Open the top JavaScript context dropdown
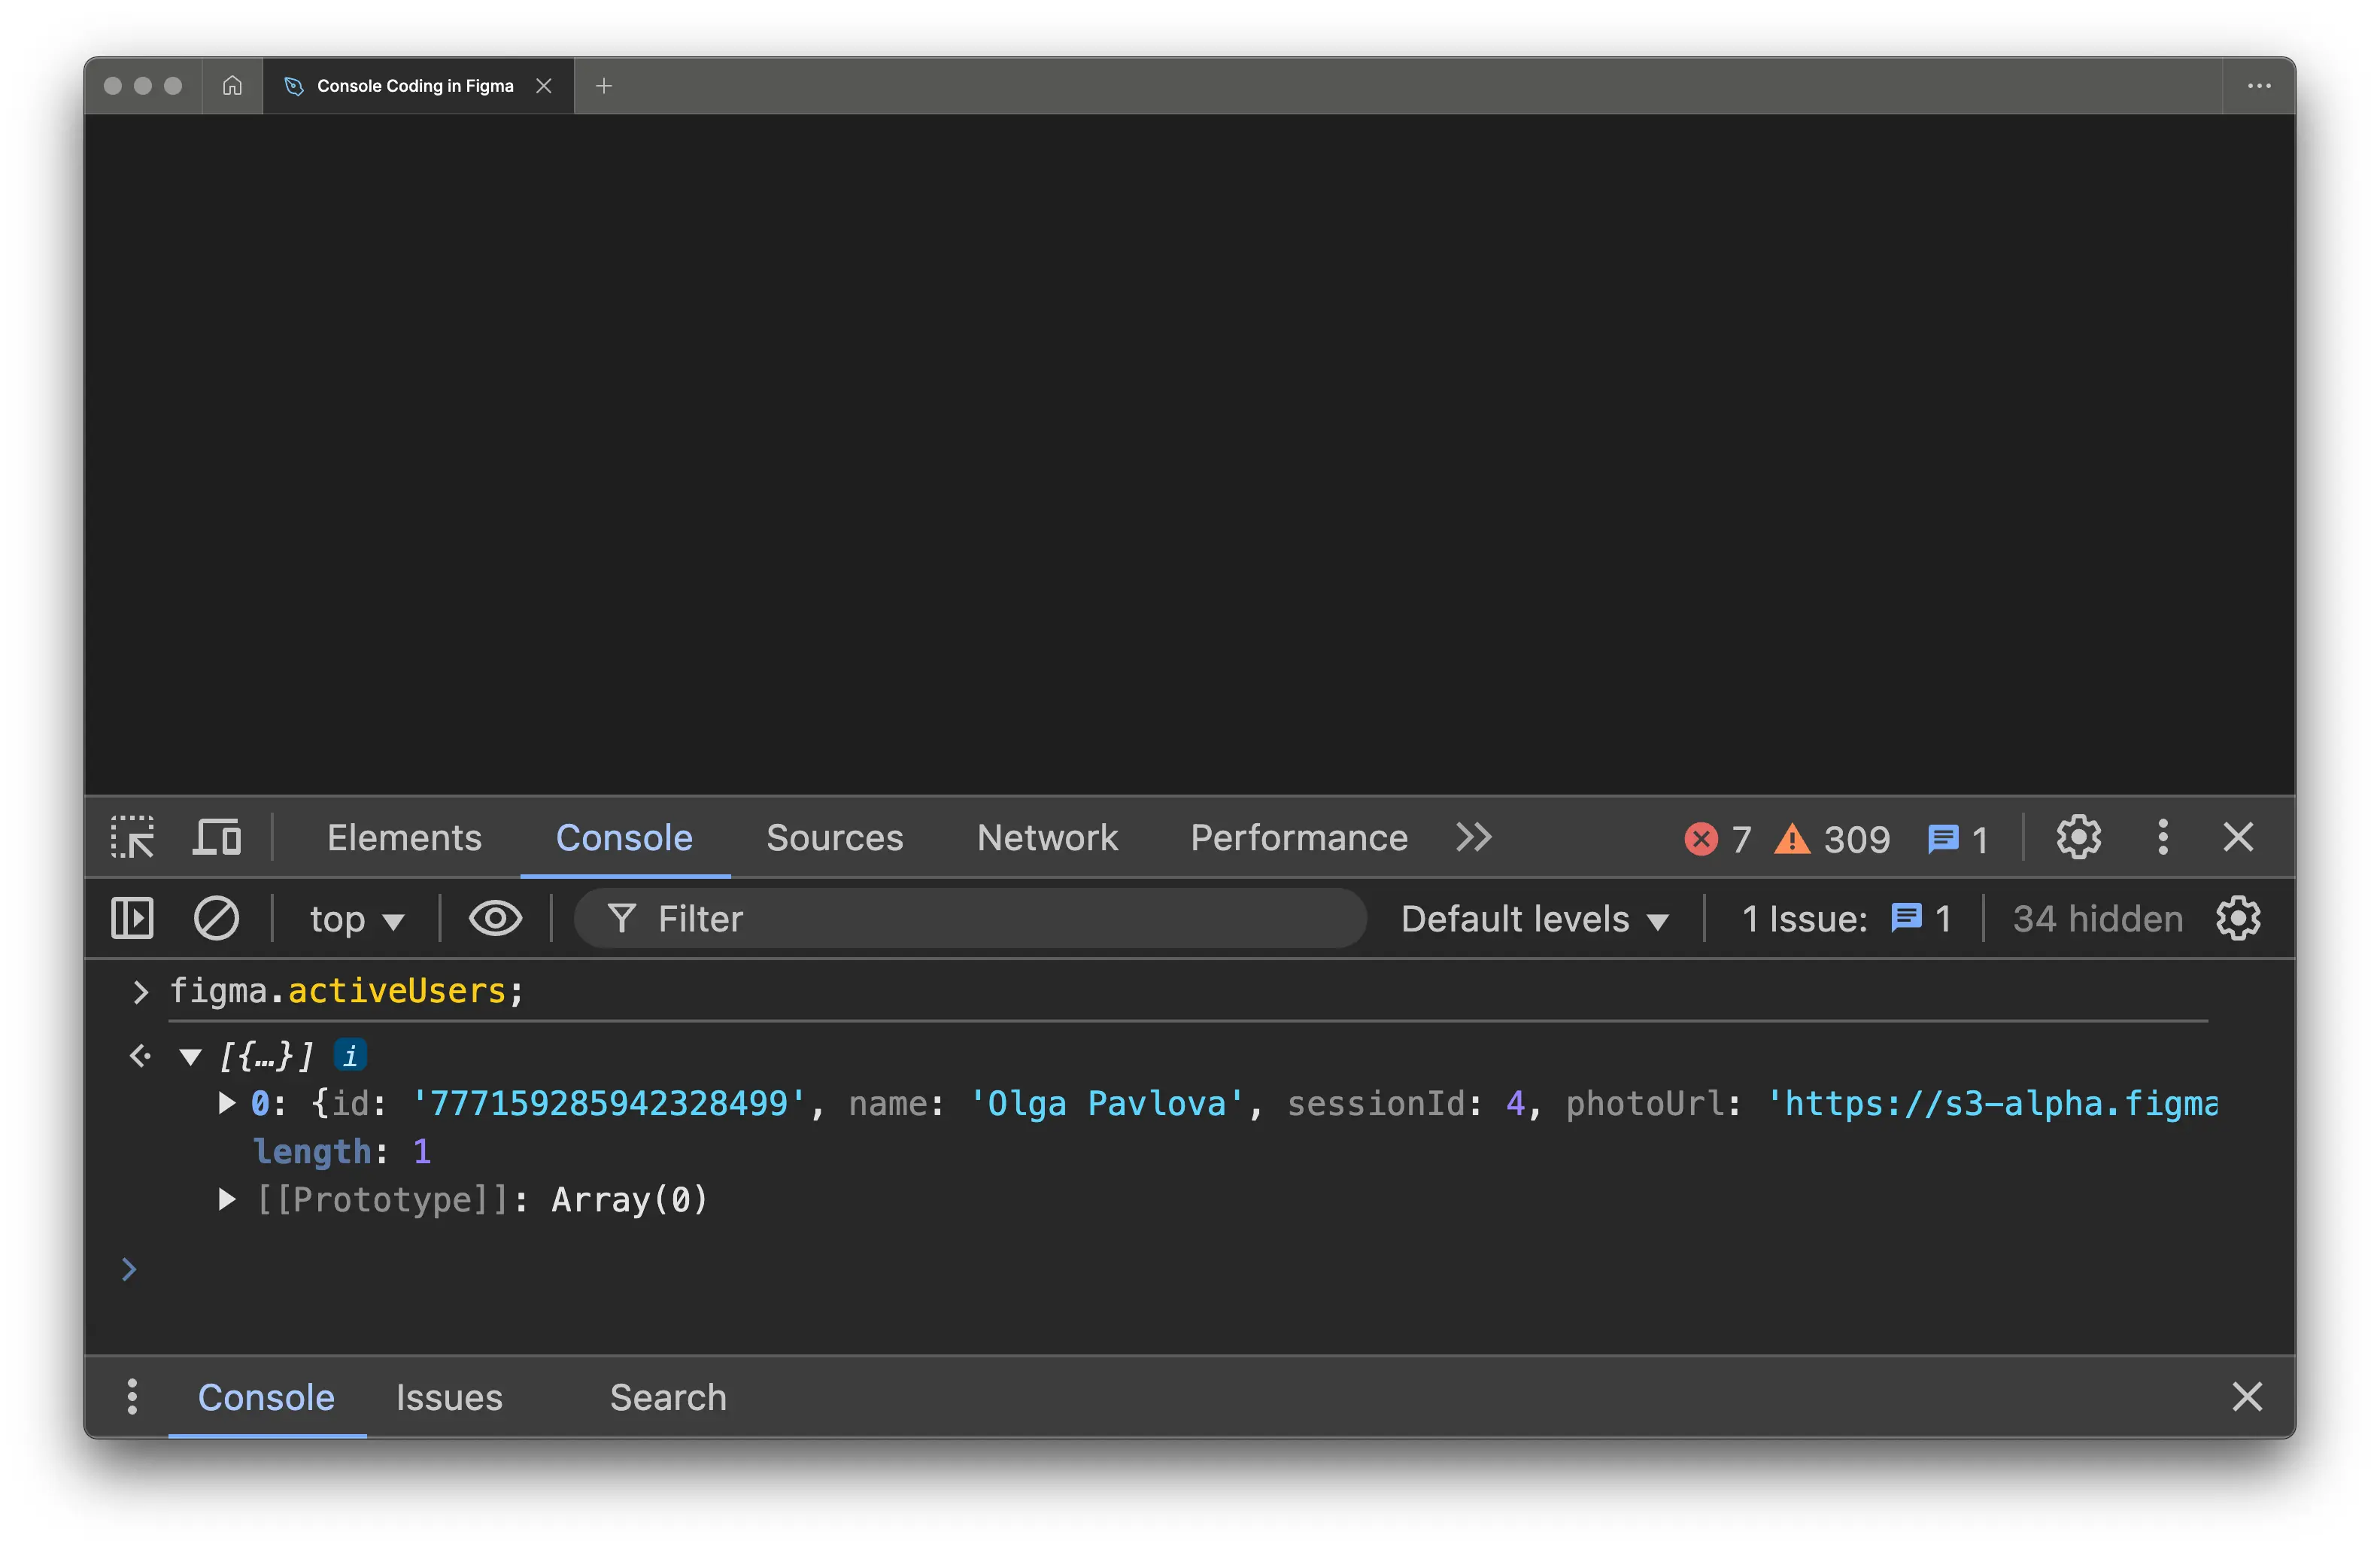Image resolution: width=2380 pixels, height=1550 pixels. [356, 920]
